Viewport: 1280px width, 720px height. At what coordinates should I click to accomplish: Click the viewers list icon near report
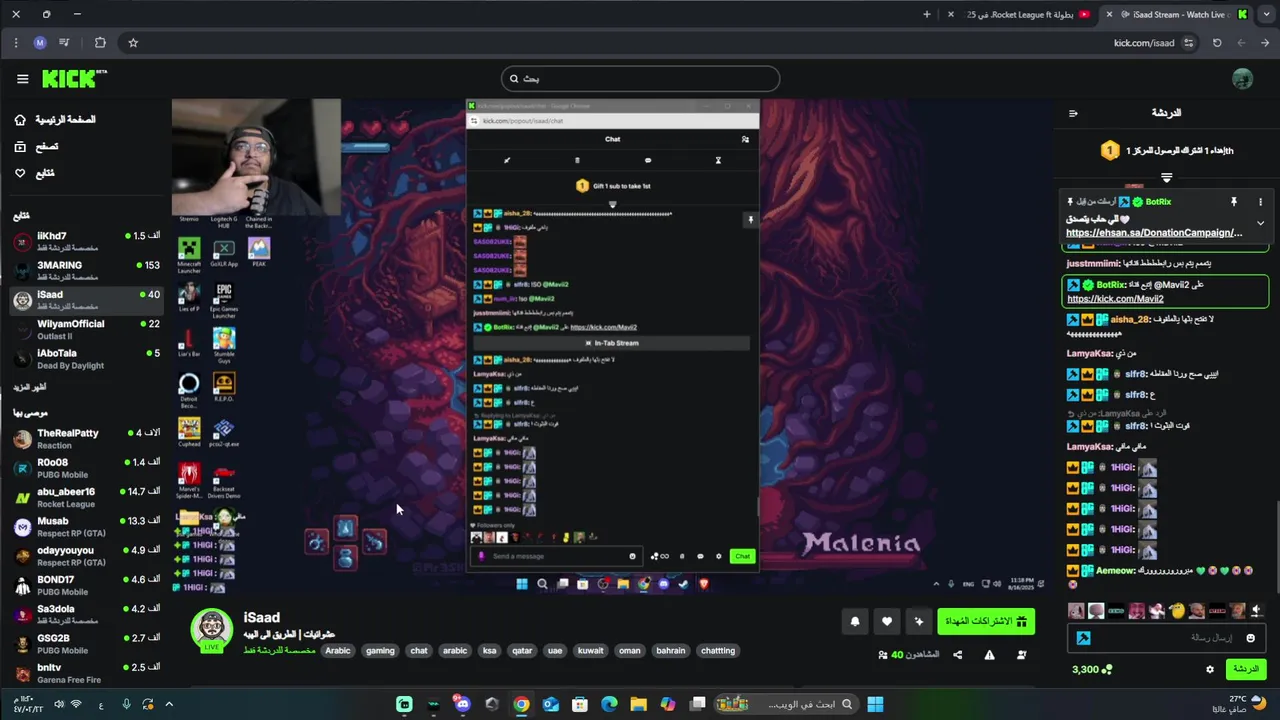[x=1021, y=655]
